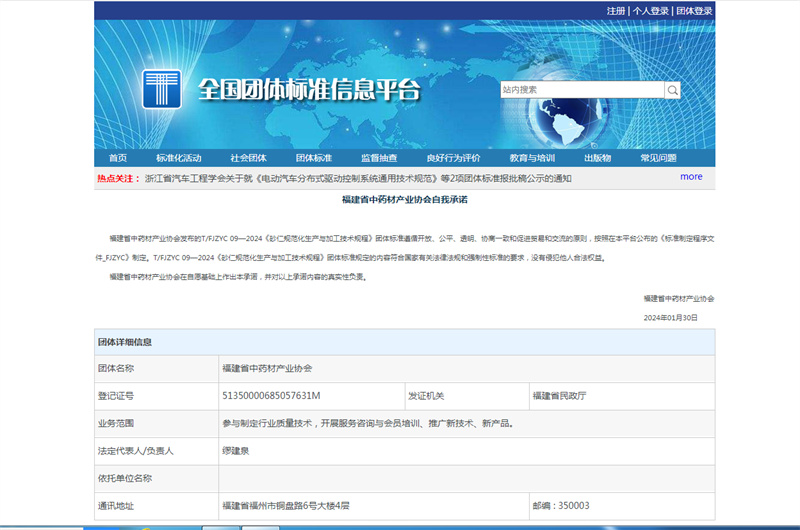The width and height of the screenshot is (800, 530).
Task: Open the 团体标准 menu
Action: point(314,158)
